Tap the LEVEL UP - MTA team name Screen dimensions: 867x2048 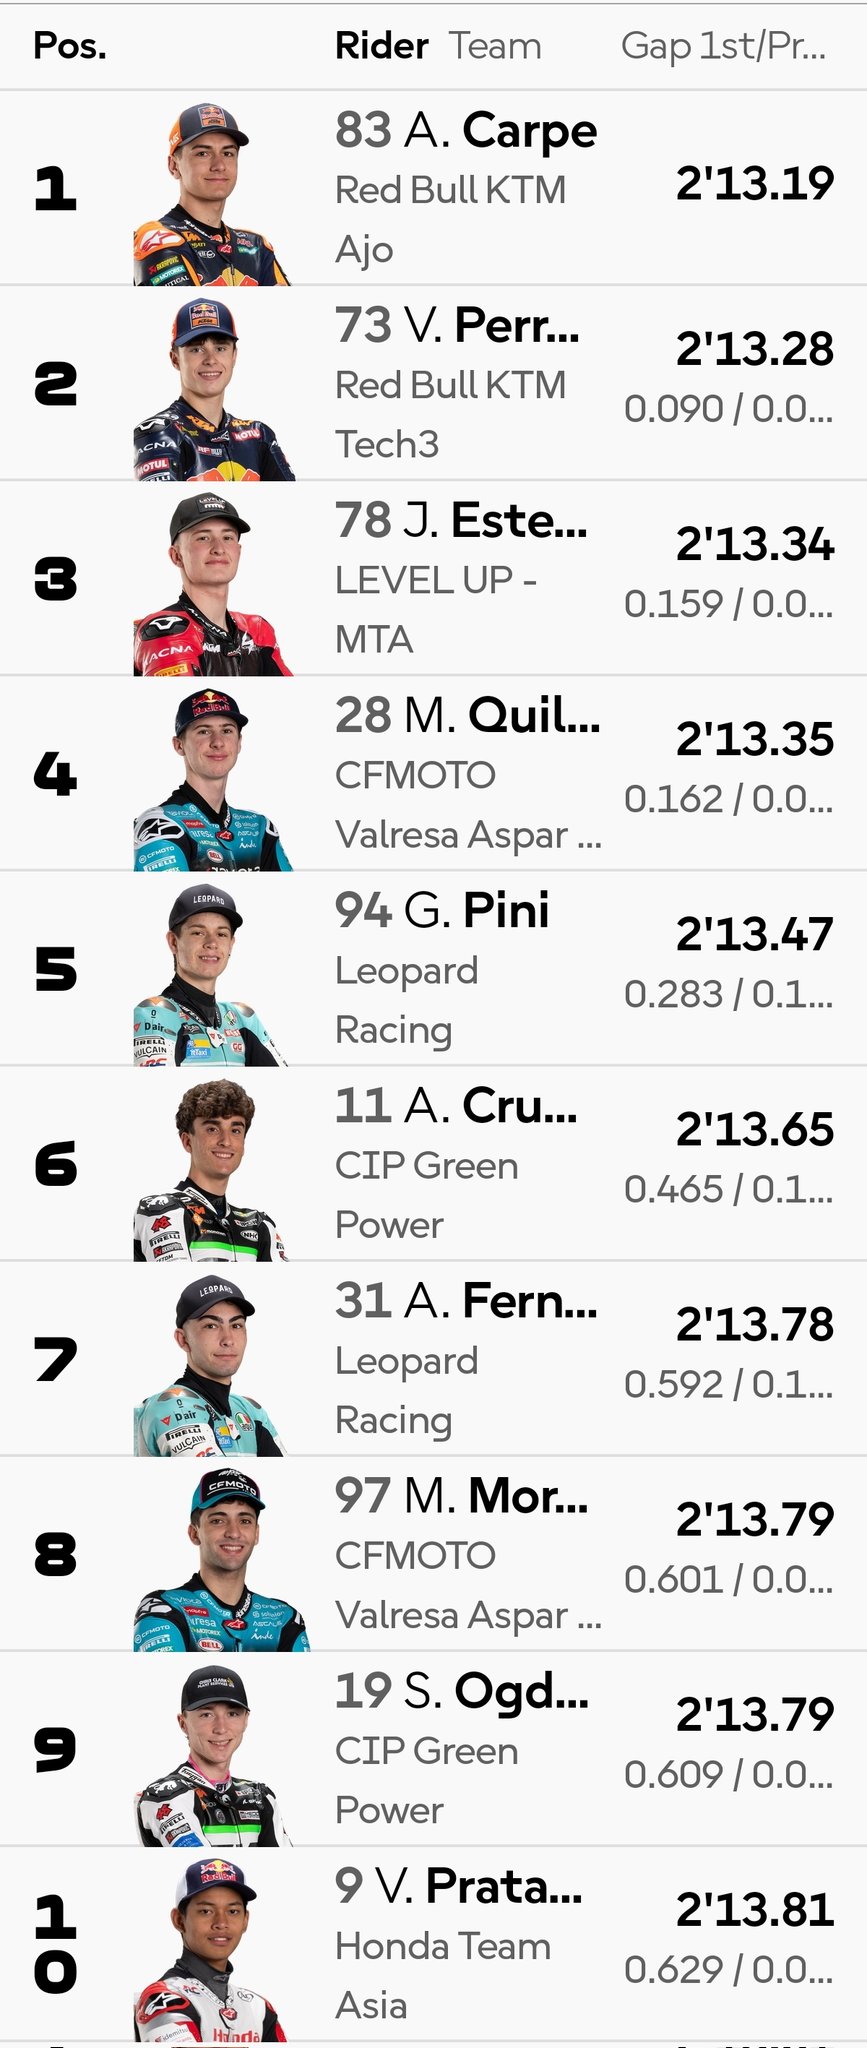pos(436,609)
